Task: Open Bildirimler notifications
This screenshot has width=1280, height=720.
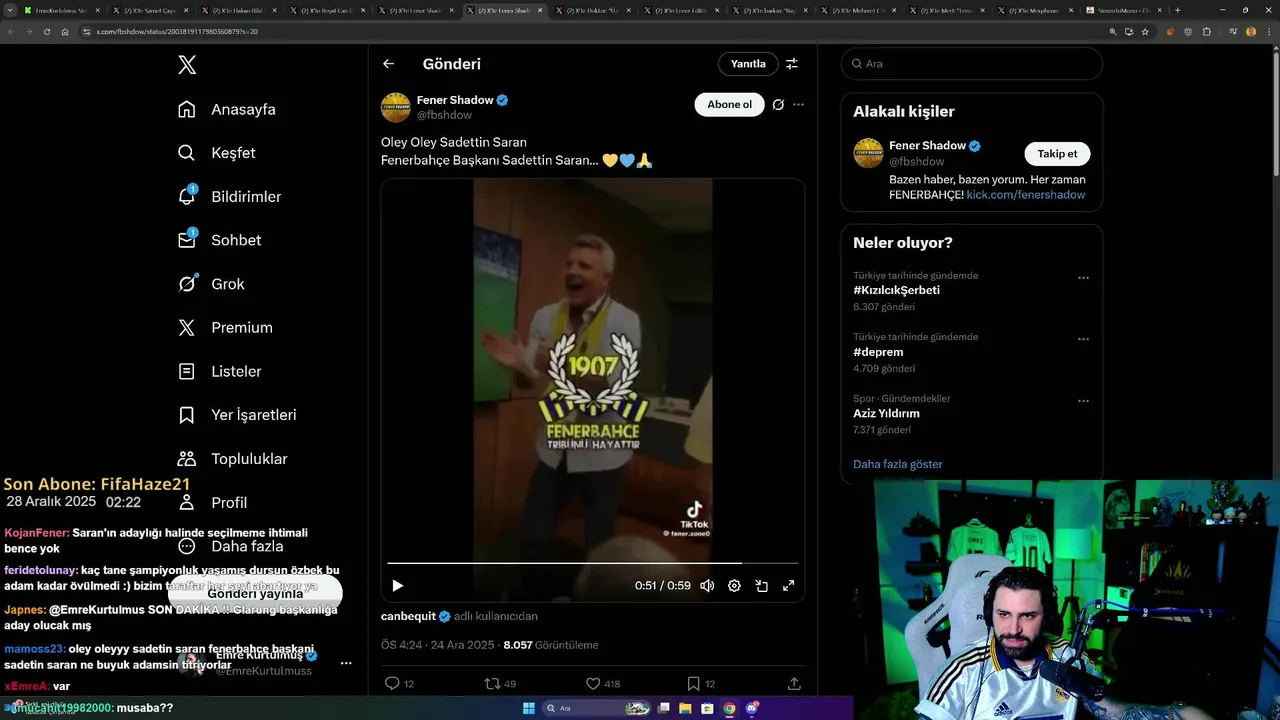Action: click(229, 197)
